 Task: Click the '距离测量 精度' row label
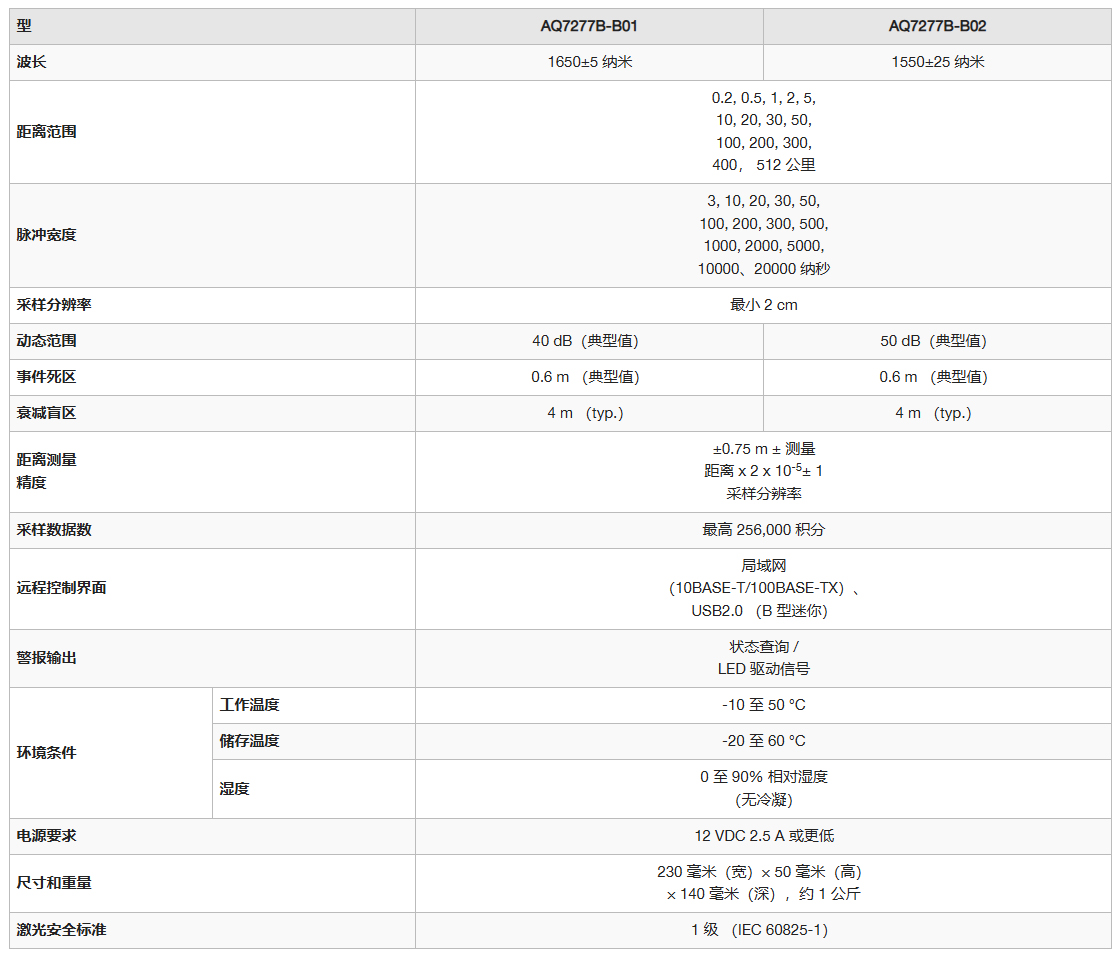[x=46, y=471]
